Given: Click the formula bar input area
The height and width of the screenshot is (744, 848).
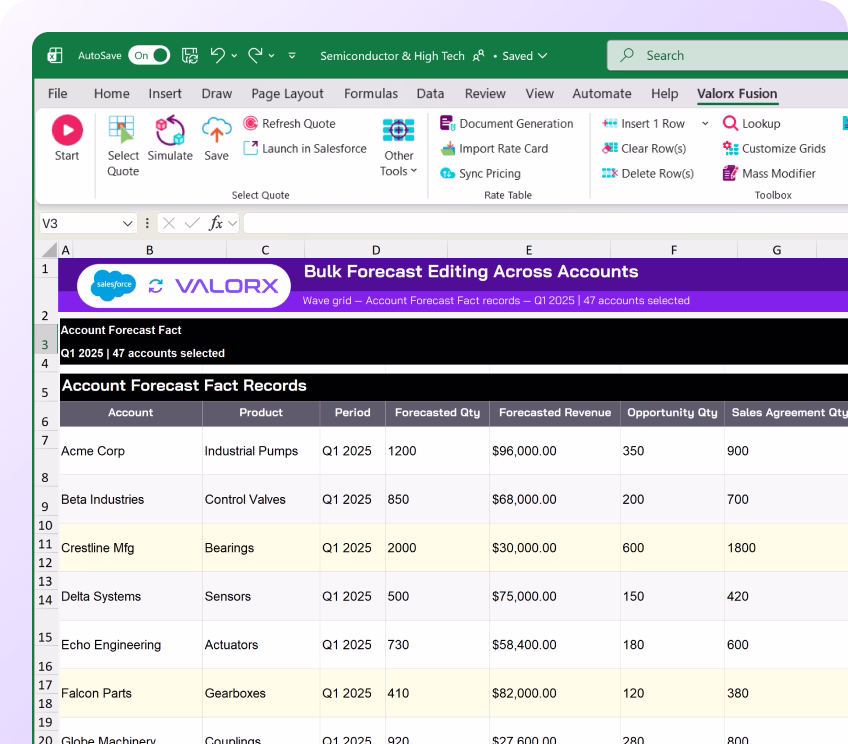Looking at the screenshot, I should coord(546,223).
